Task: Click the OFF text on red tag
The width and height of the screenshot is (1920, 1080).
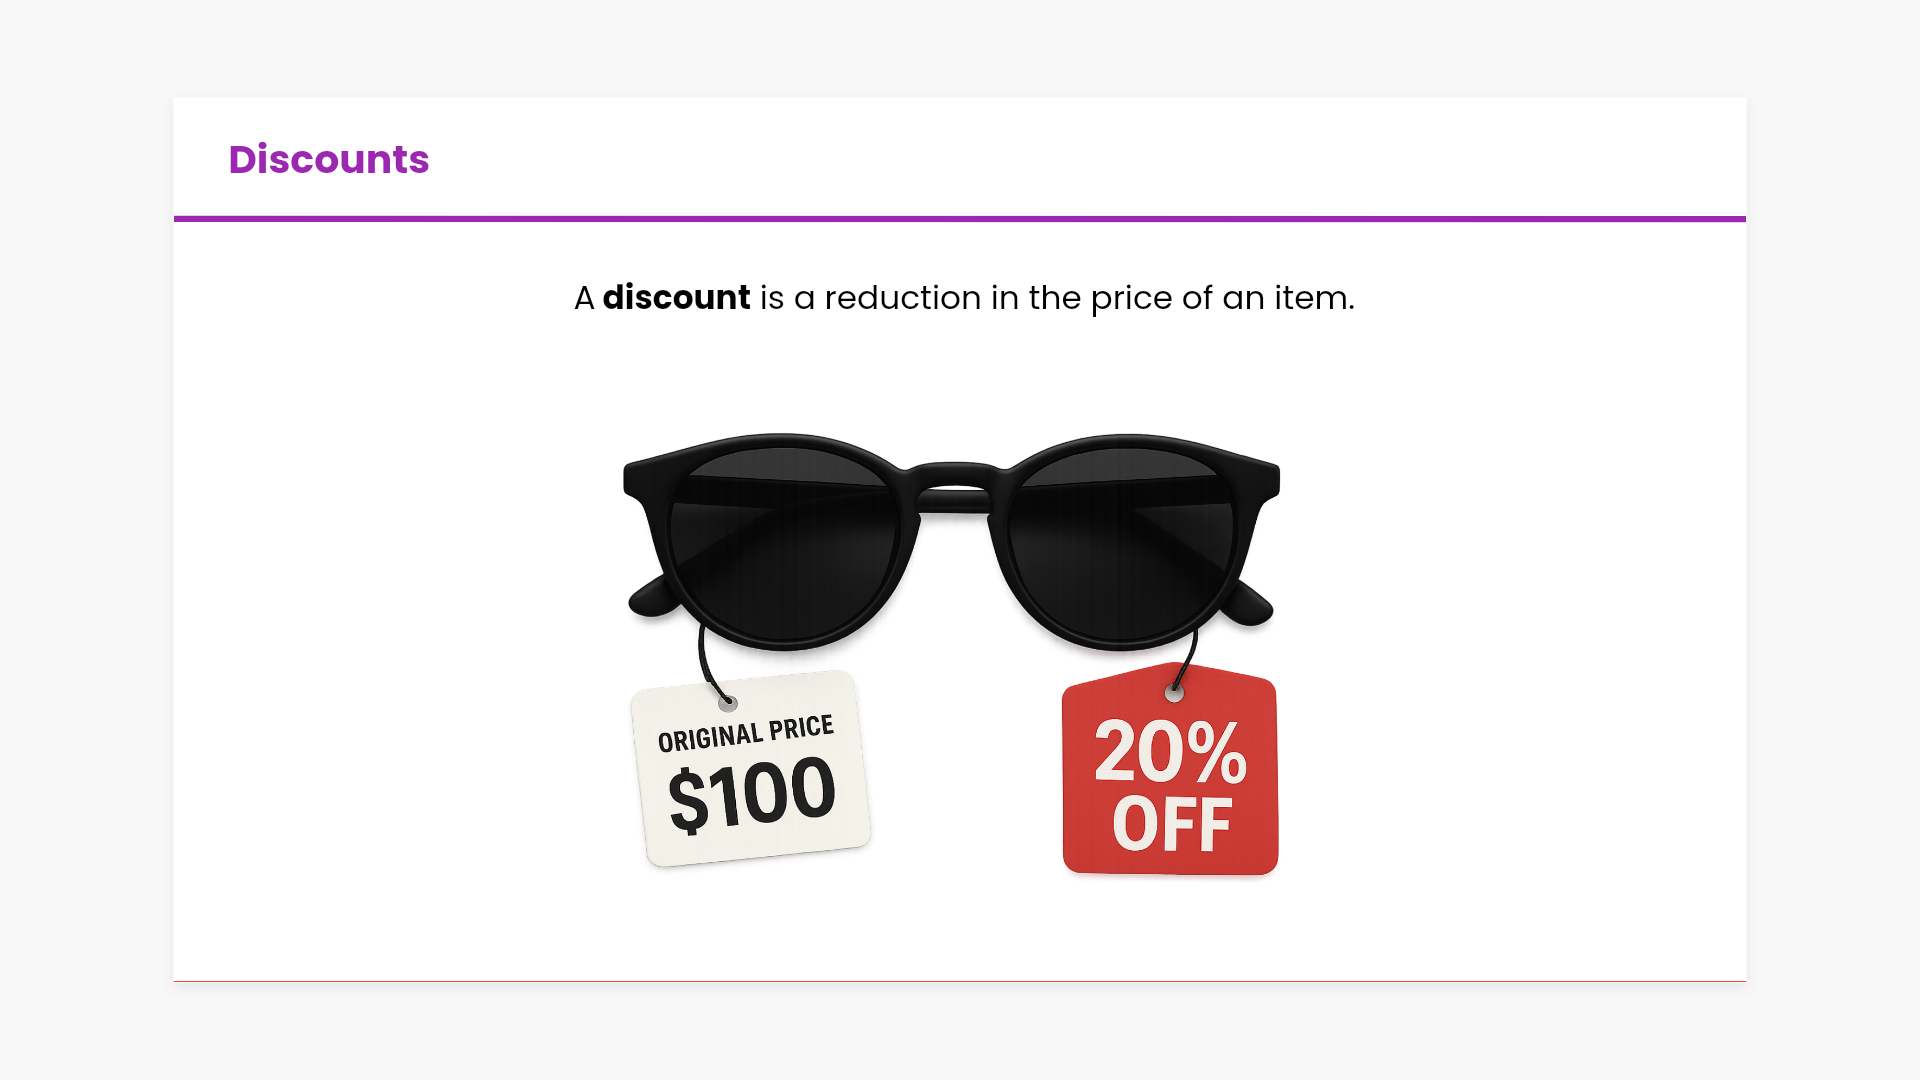Action: point(1171,825)
